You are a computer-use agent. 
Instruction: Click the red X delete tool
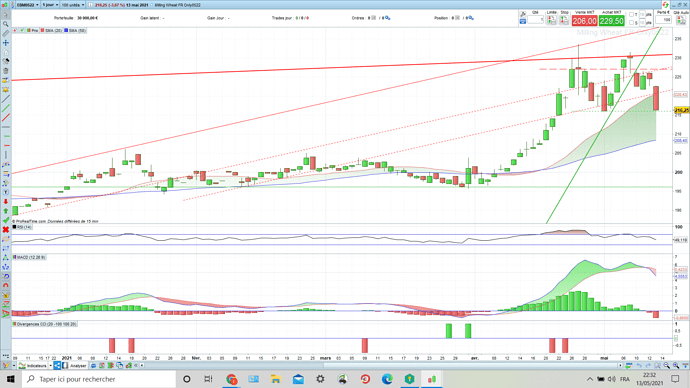point(6,230)
